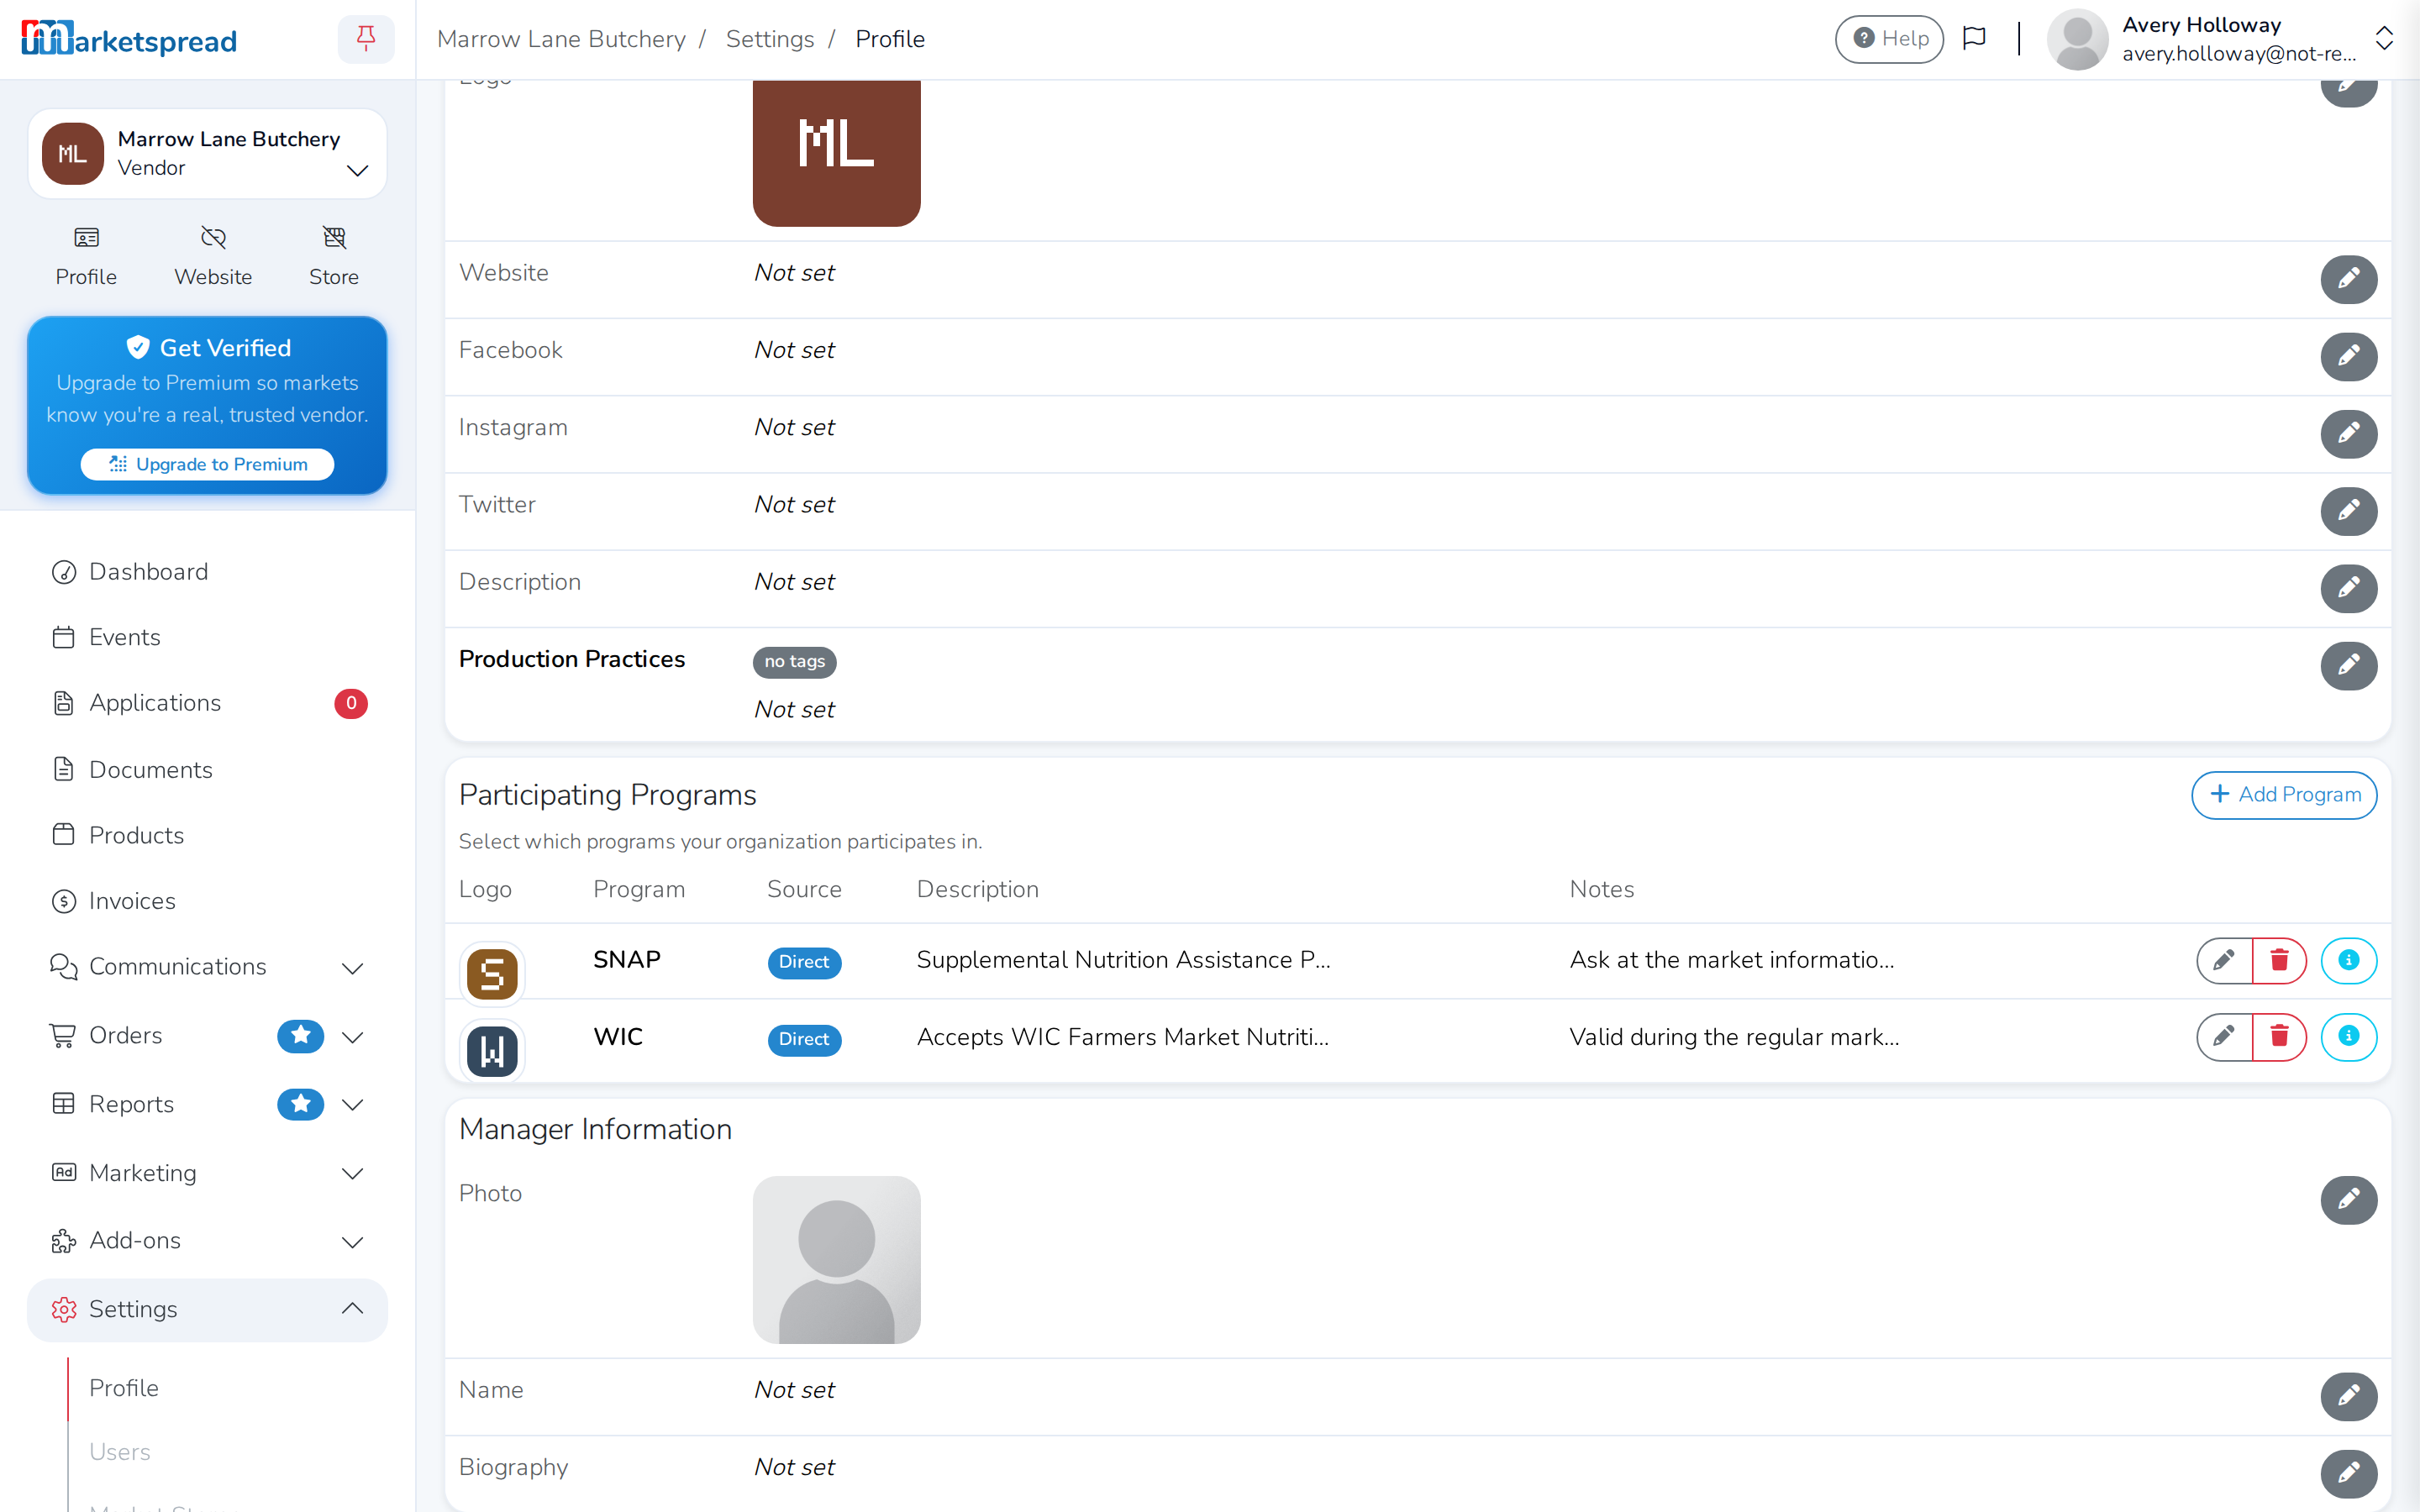Edit the manager Name field
2420x1512 pixels.
[x=2348, y=1396]
